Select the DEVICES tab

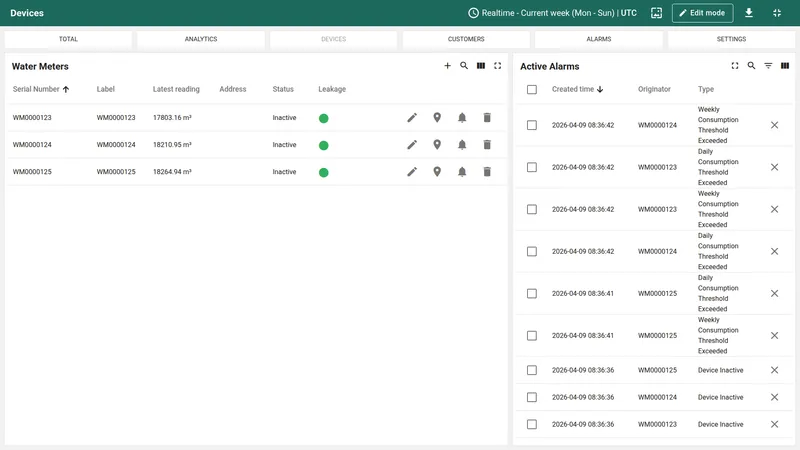coord(334,39)
